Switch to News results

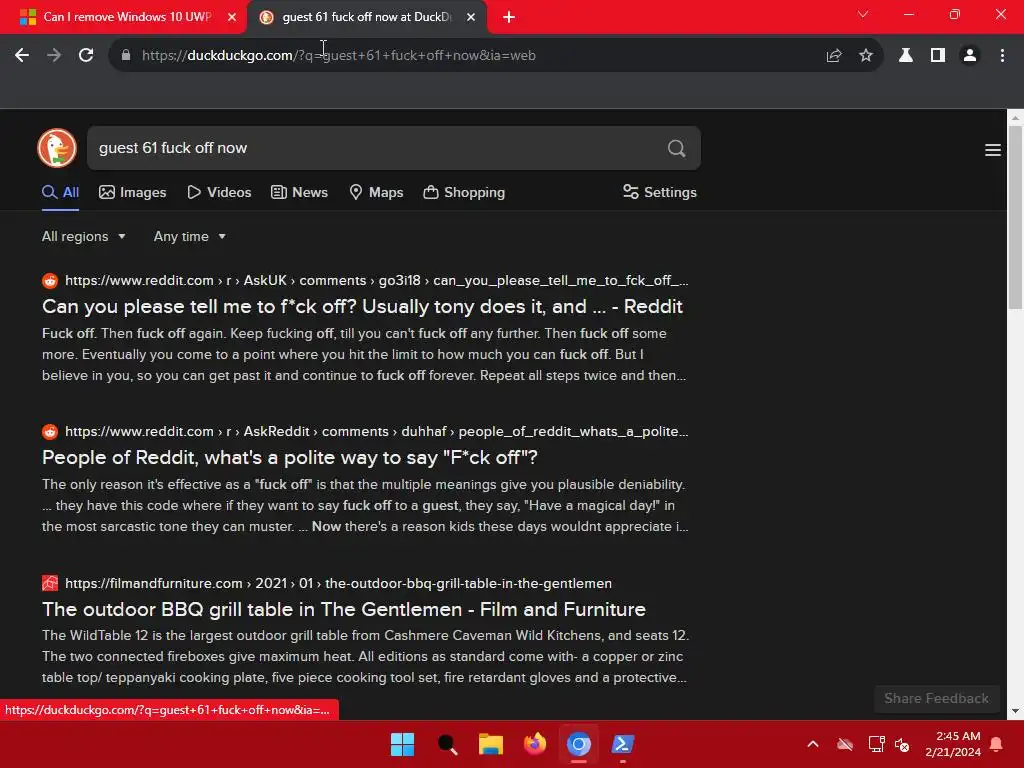click(x=299, y=193)
